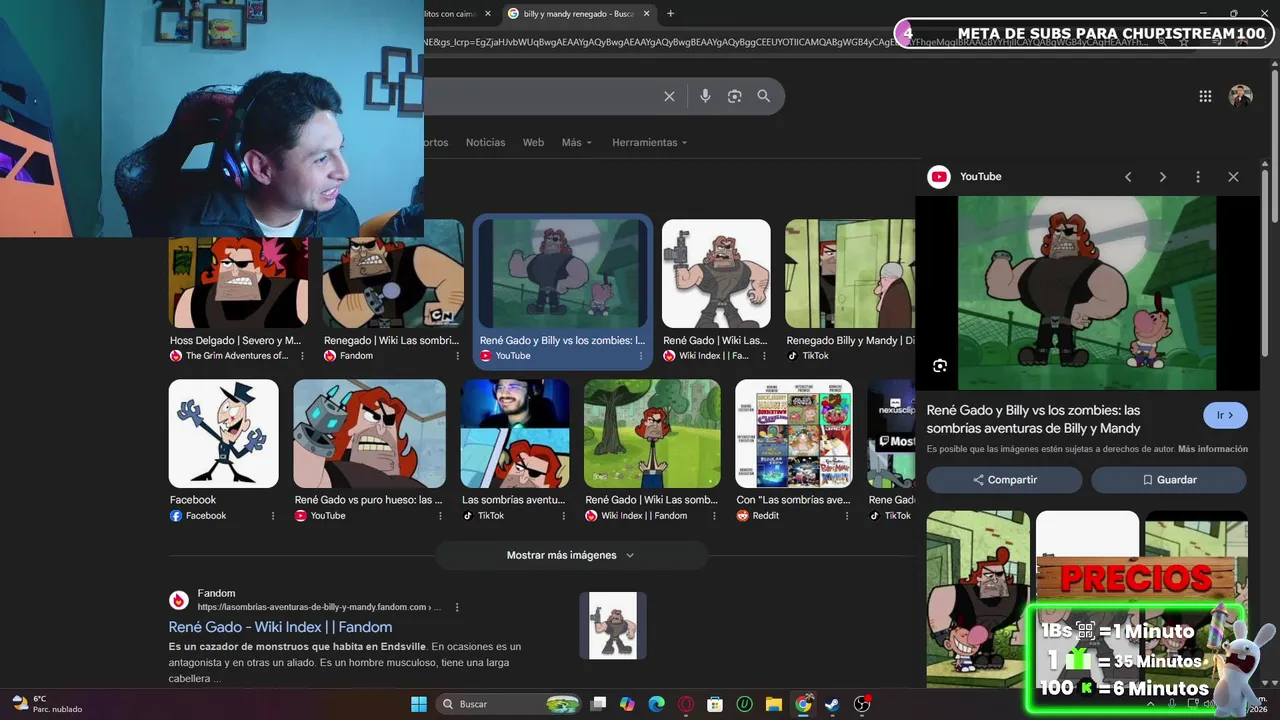The image size is (1280, 720).
Task: Go to previous image in preview panel
Action: pyautogui.click(x=1128, y=177)
